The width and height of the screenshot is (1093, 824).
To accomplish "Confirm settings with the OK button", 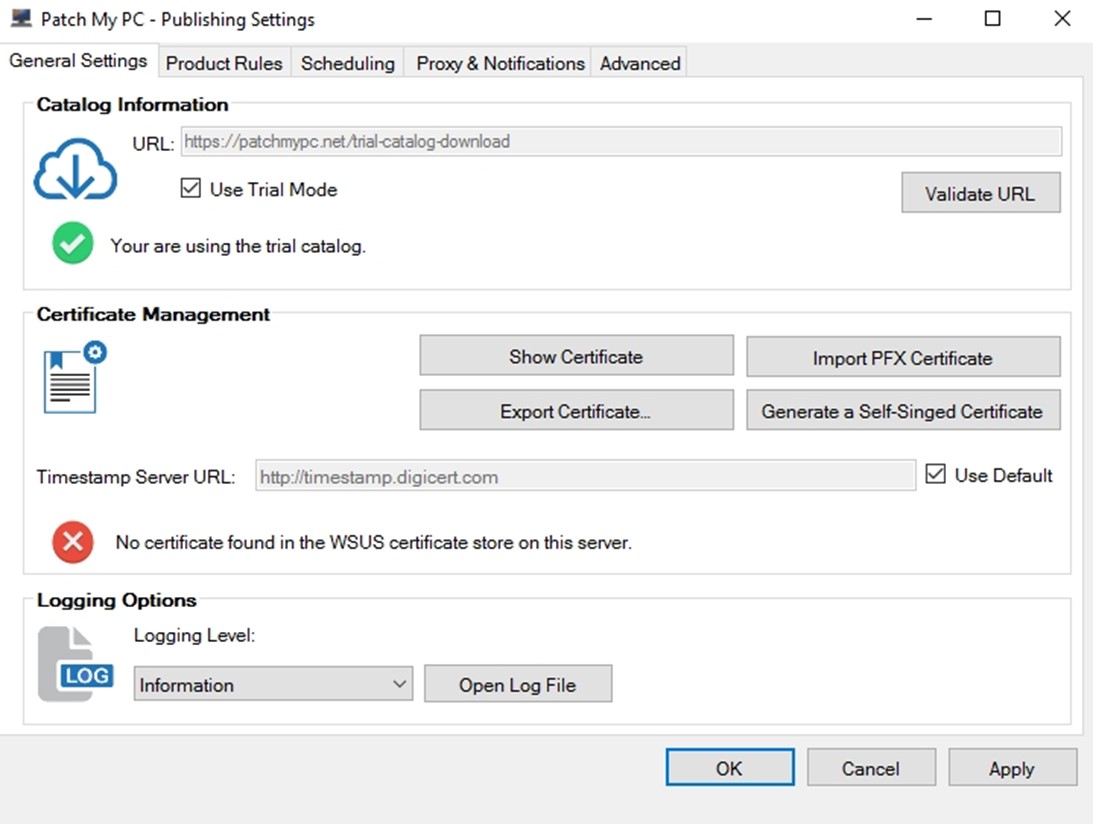I will click(730, 768).
